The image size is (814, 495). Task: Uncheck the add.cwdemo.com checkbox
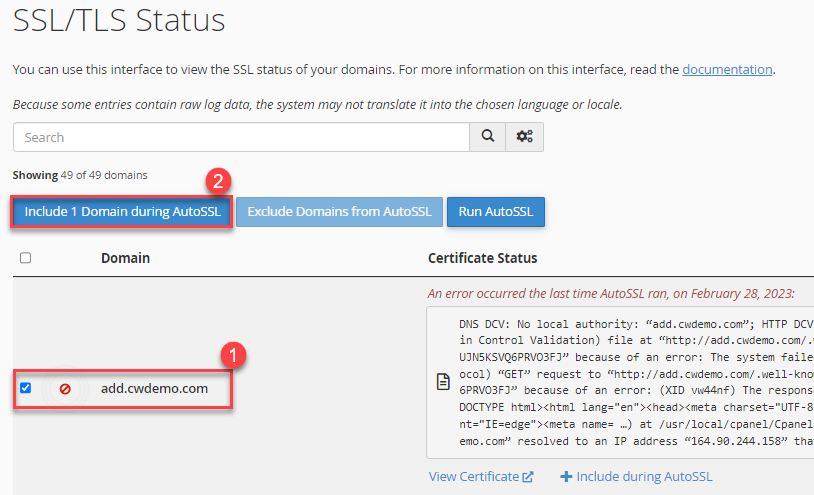[26, 388]
